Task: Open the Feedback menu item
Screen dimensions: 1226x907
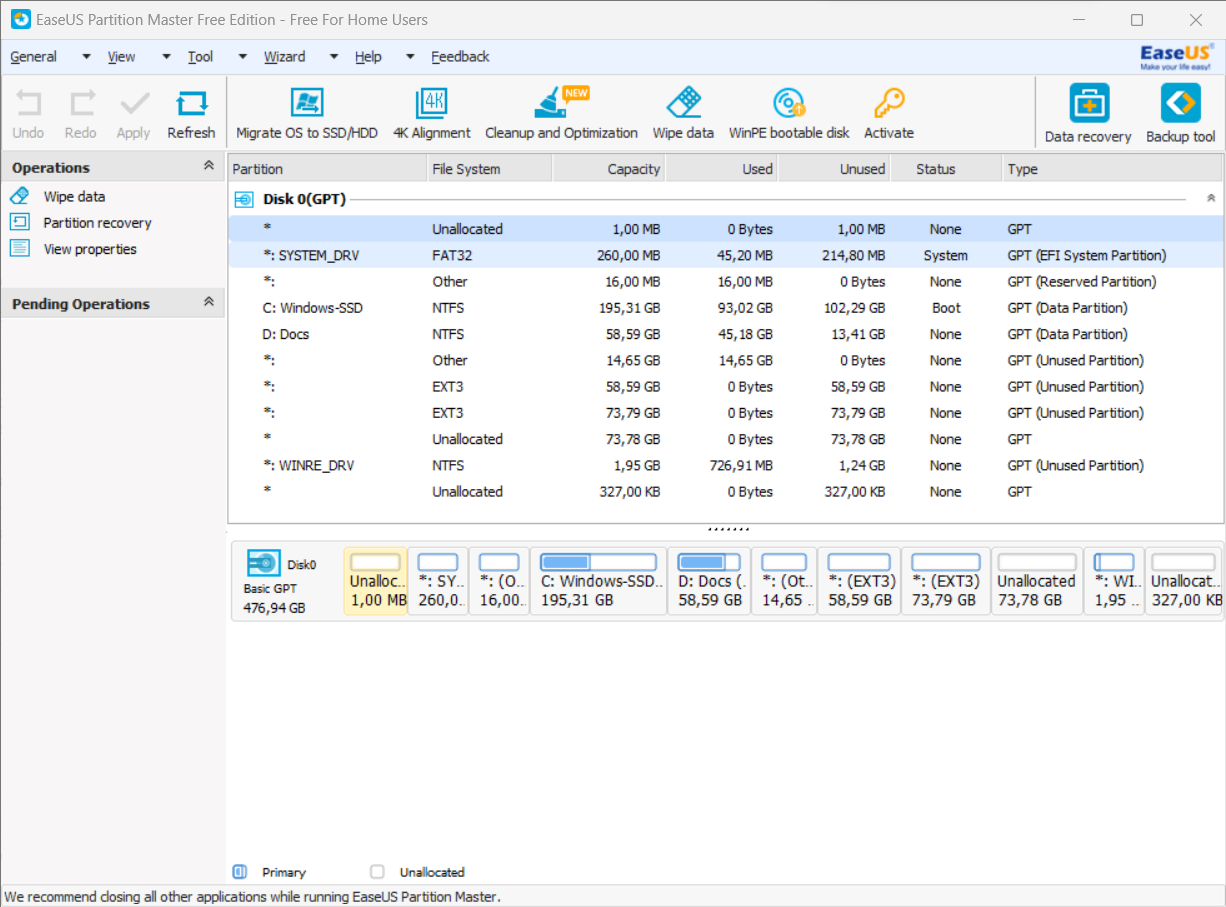Action: pos(460,57)
